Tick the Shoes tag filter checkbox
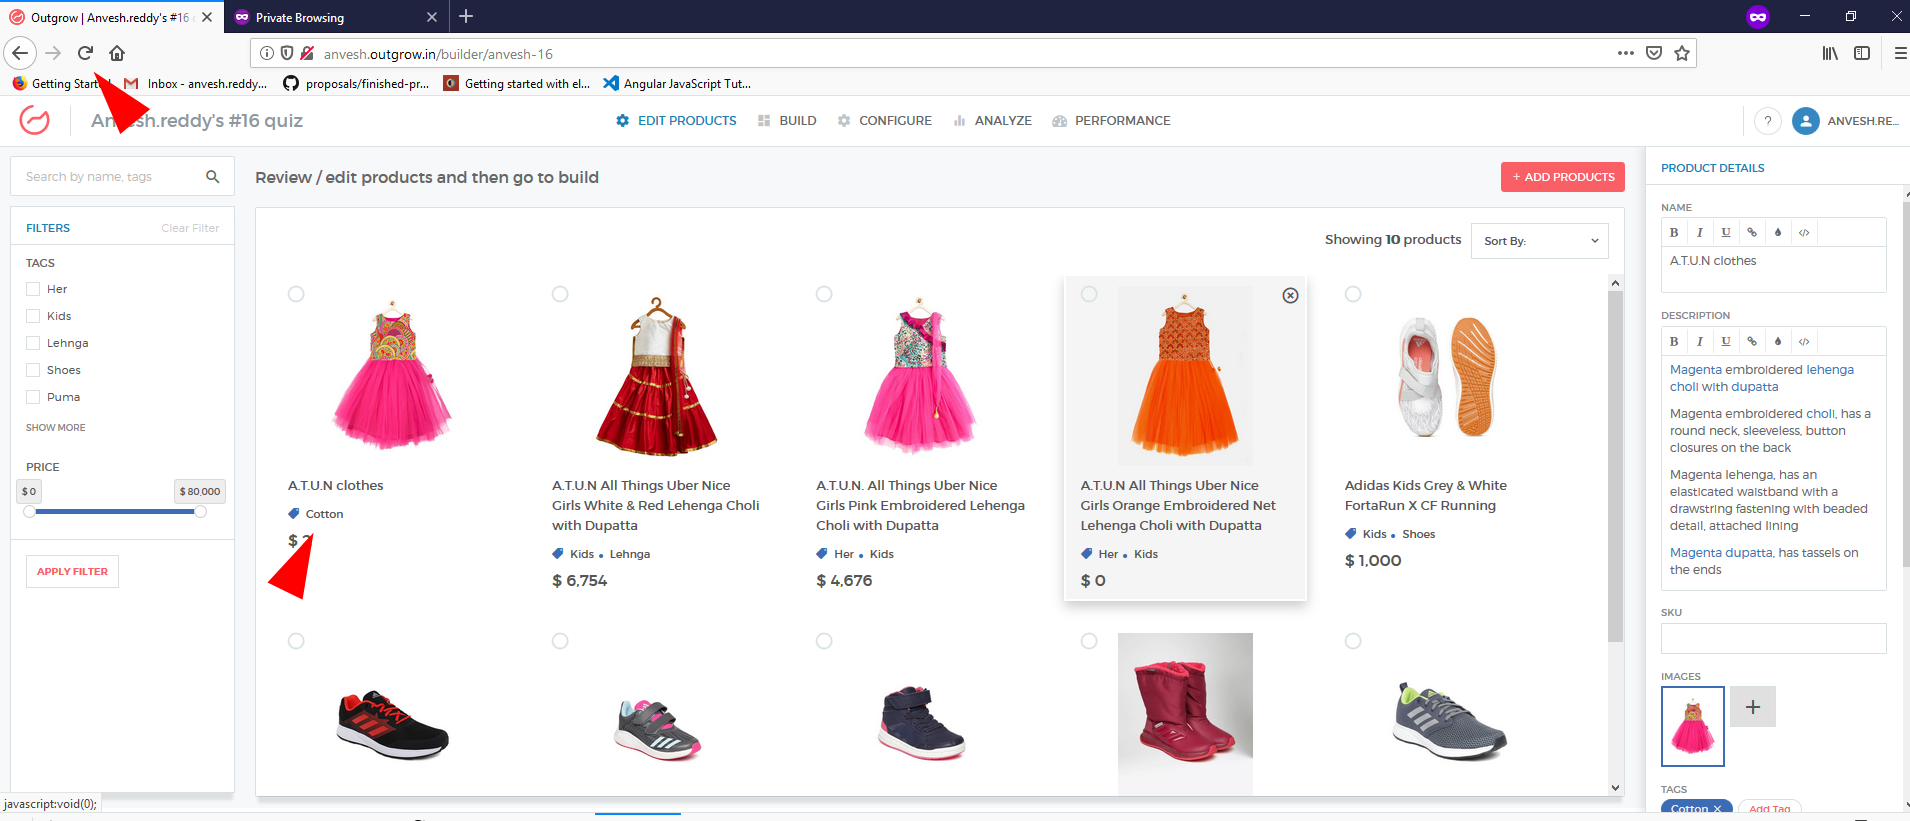This screenshot has height=821, width=1910. click(x=33, y=370)
